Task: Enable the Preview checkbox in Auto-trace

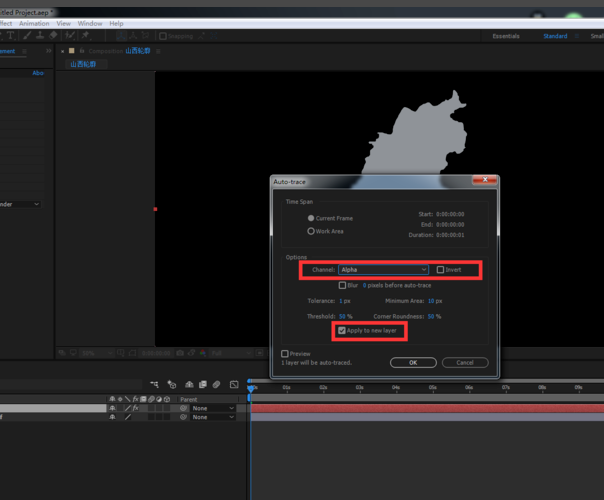Action: pyautogui.click(x=285, y=354)
